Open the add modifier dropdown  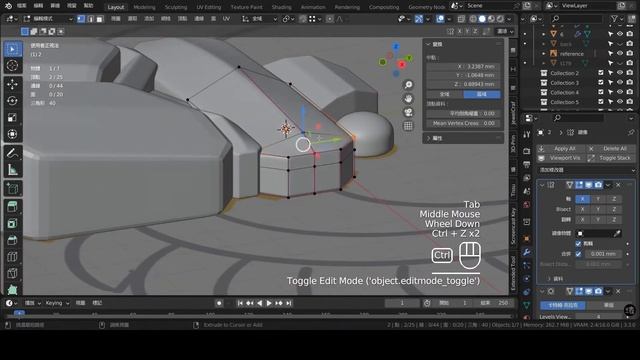coord(586,170)
